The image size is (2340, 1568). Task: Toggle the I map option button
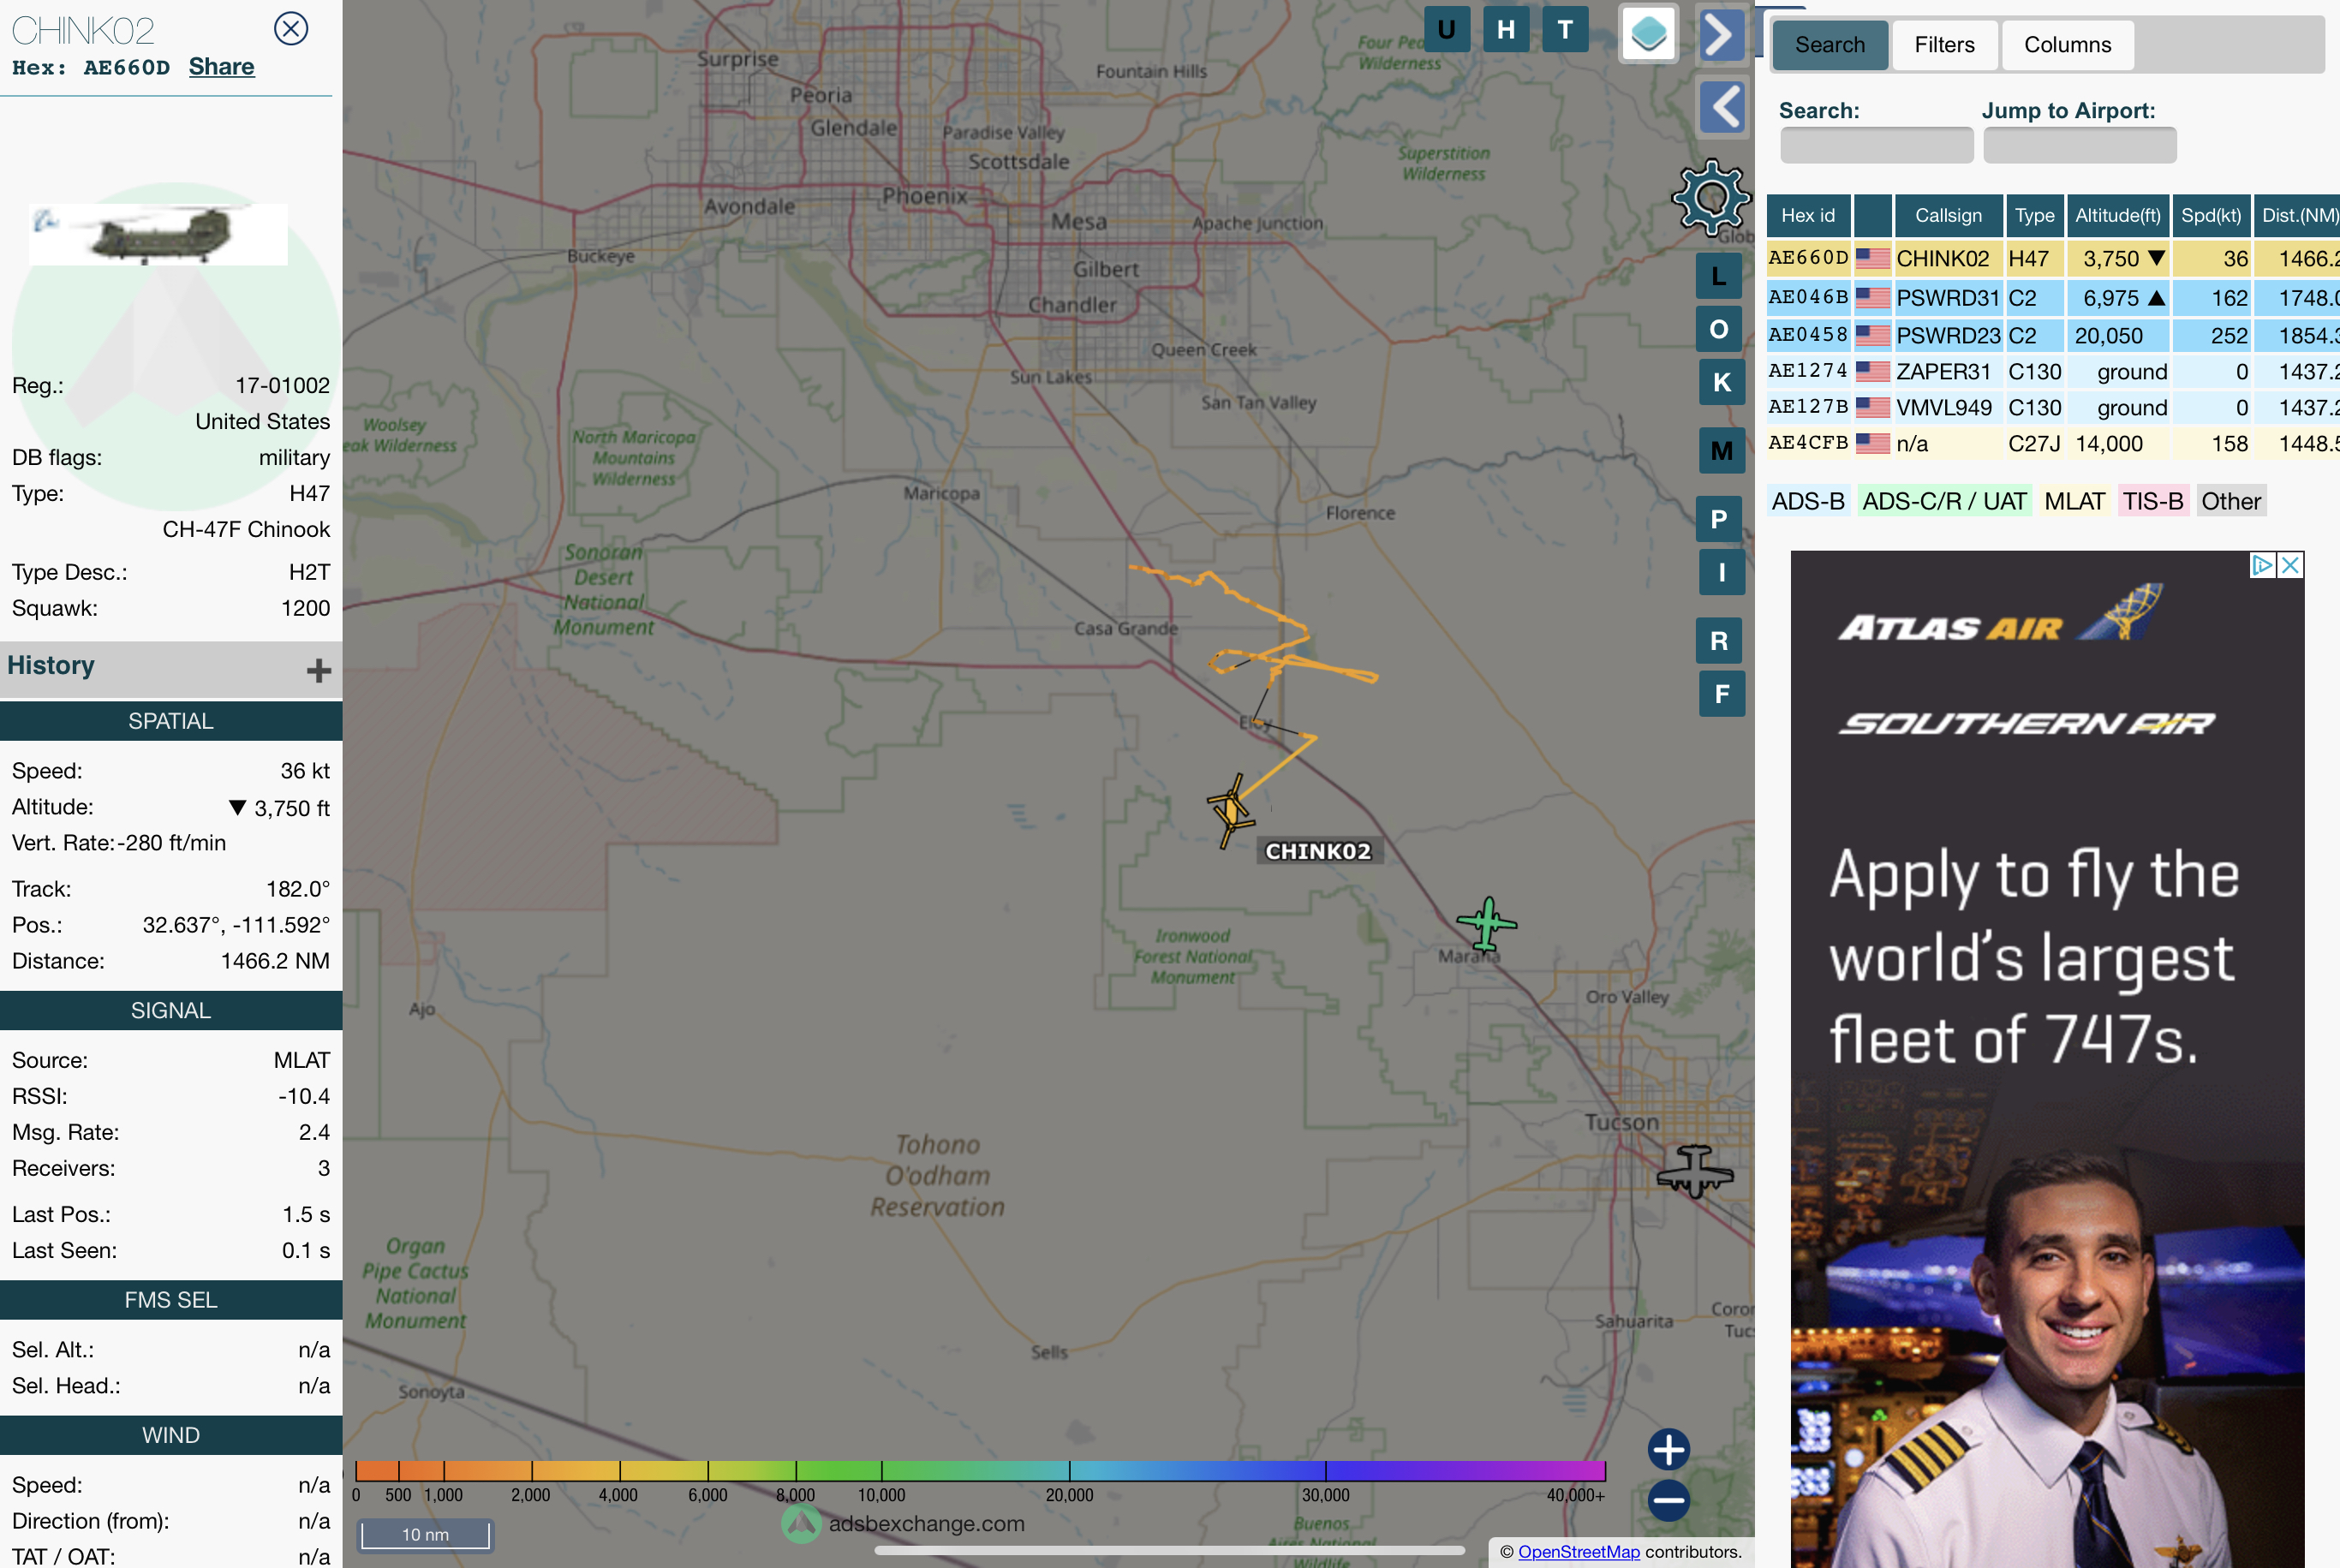point(1722,572)
